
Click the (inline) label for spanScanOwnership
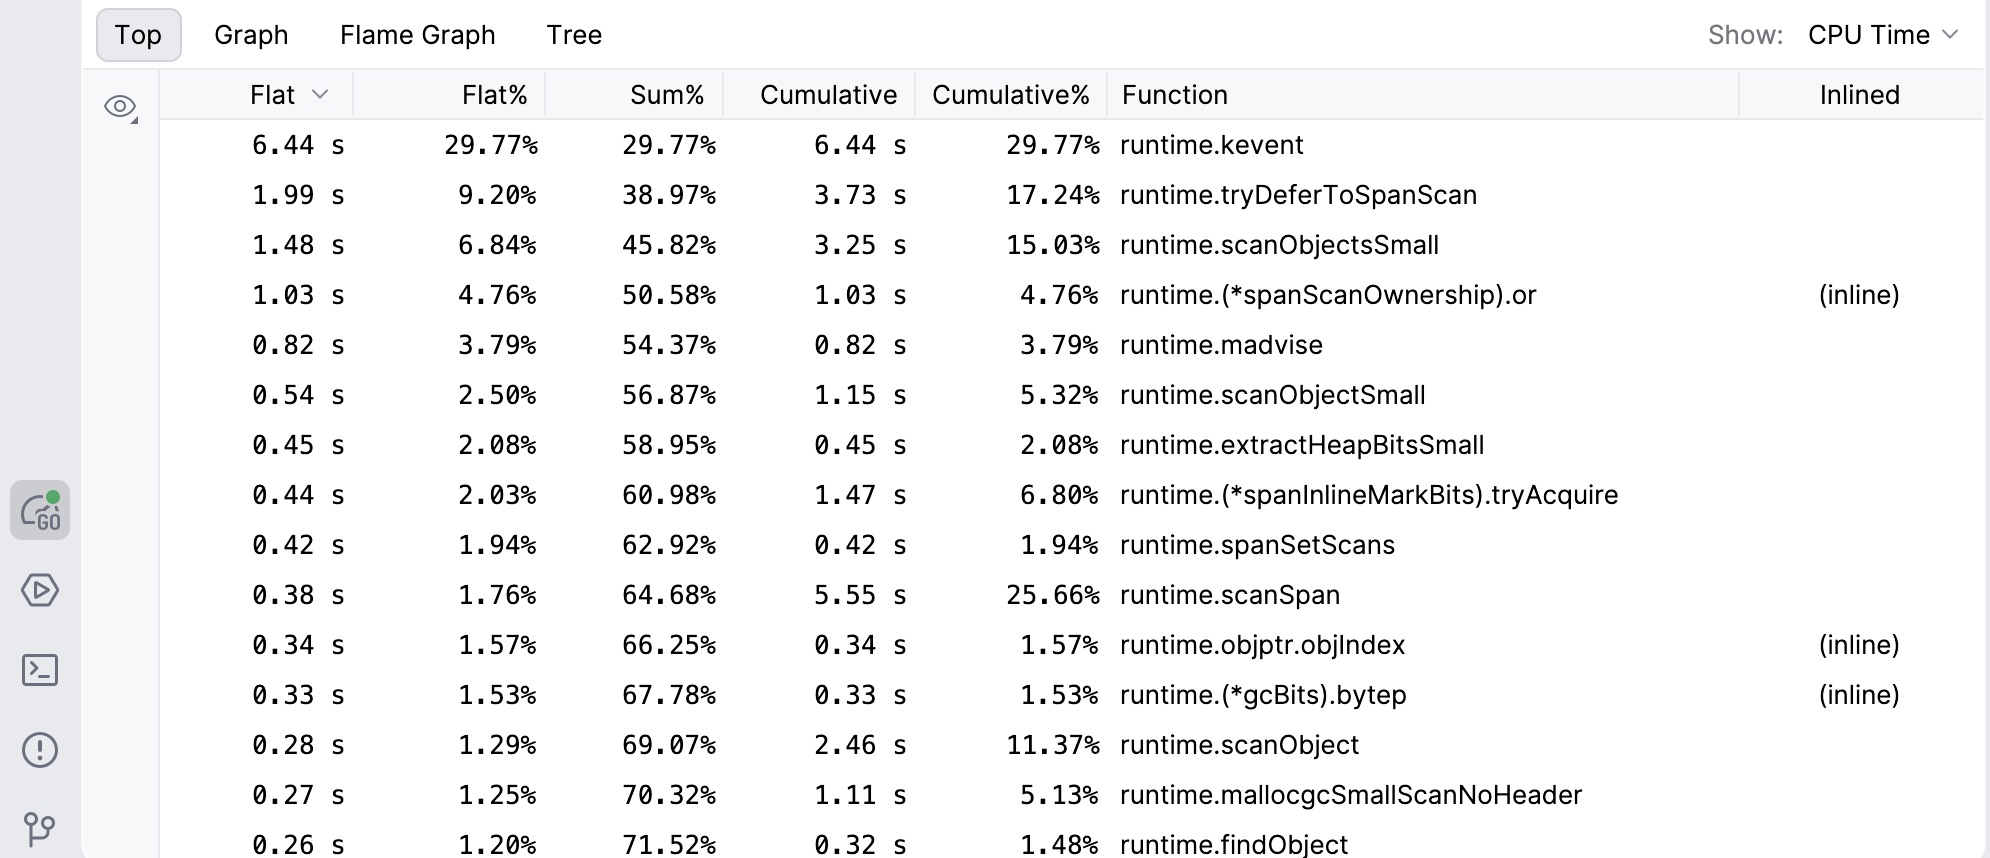(1859, 295)
